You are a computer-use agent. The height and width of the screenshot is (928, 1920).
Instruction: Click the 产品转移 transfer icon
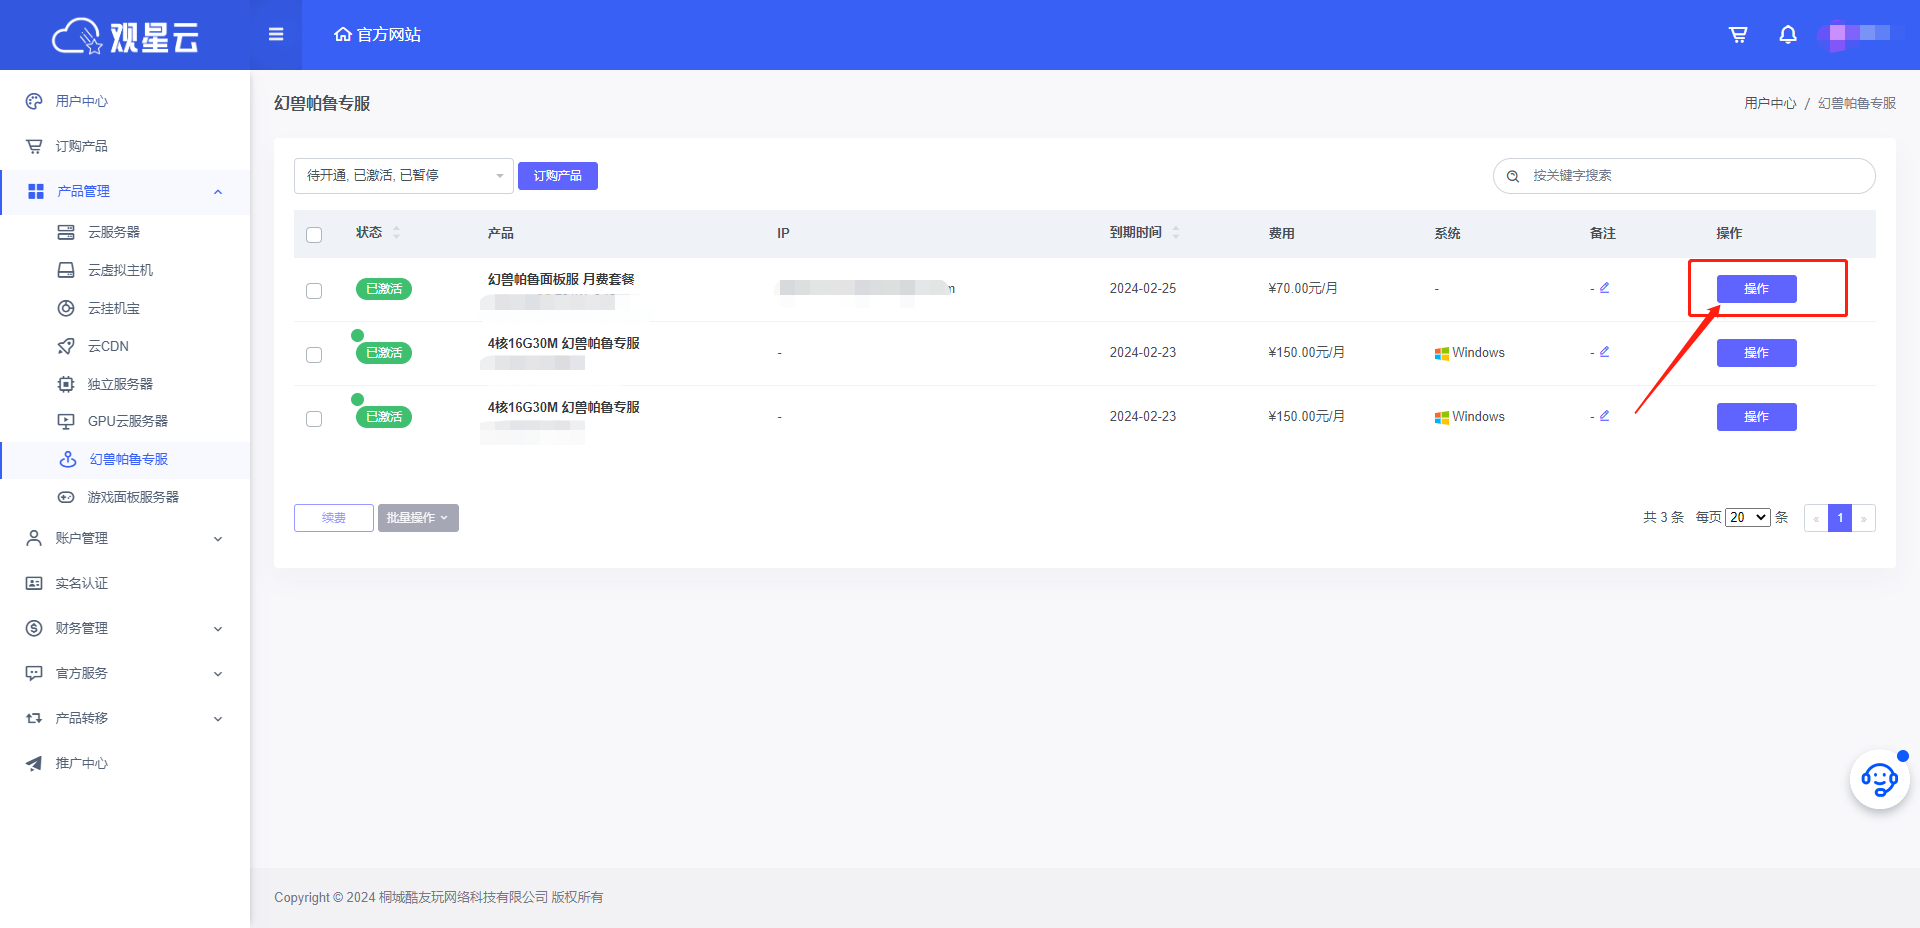point(34,718)
